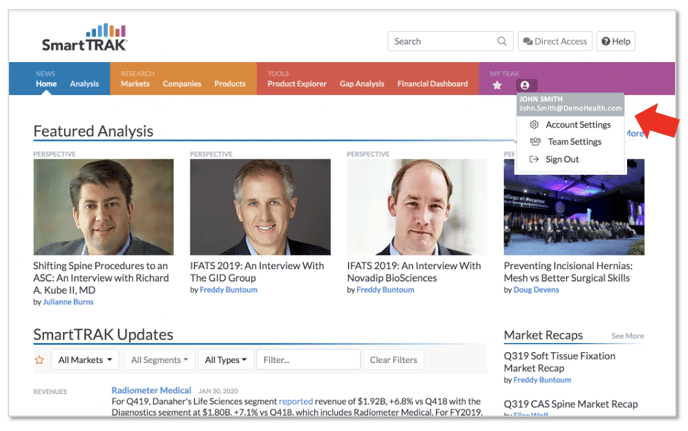Screen dimensions: 688x431
Task: Open the All Markets dropdown
Action: 85,360
